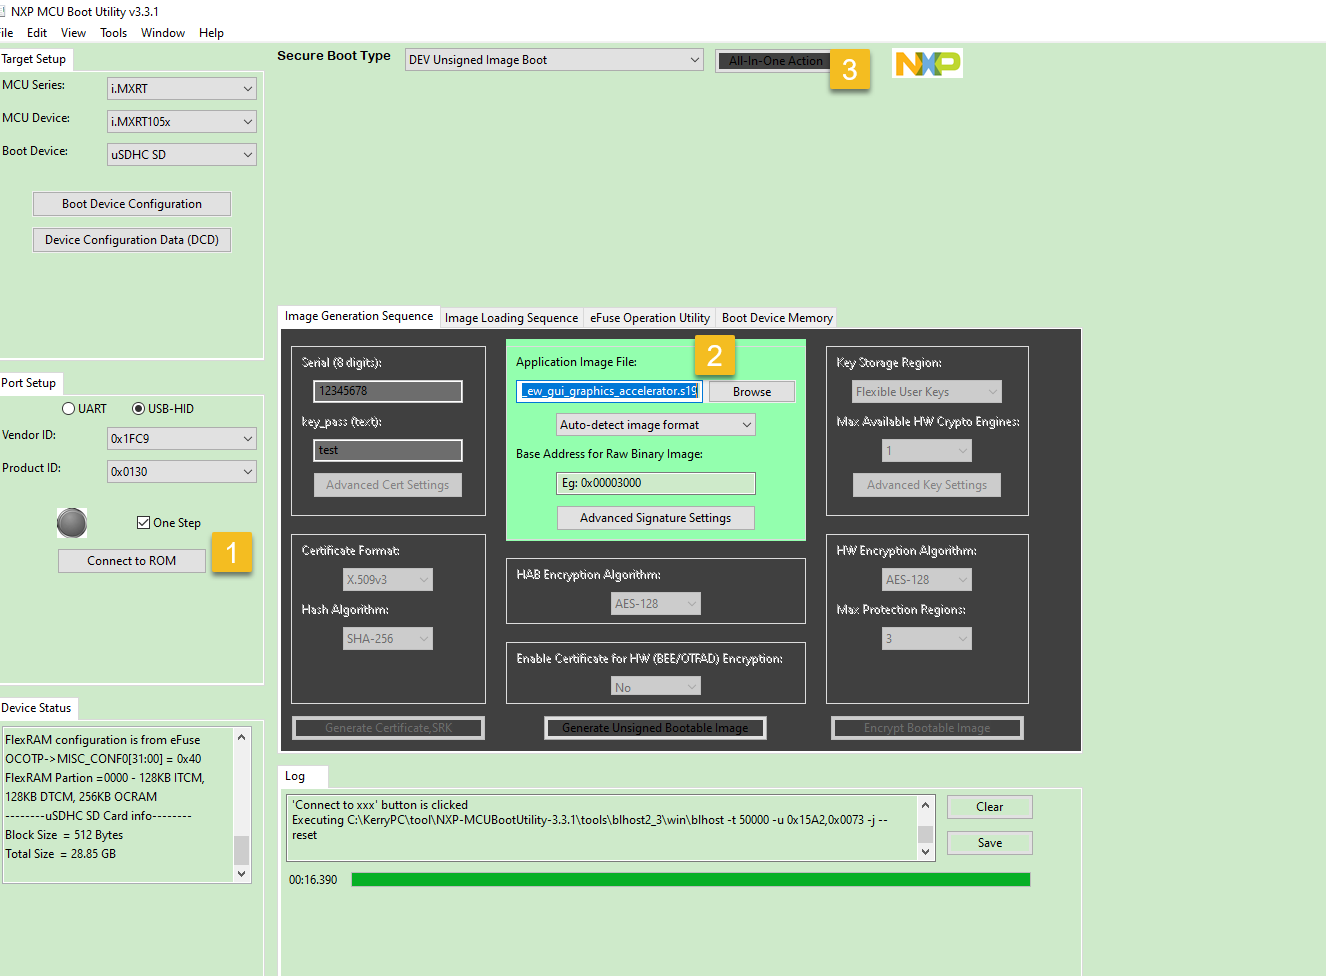
Task: Click the Device Status scroll down arrow
Action: [241, 873]
